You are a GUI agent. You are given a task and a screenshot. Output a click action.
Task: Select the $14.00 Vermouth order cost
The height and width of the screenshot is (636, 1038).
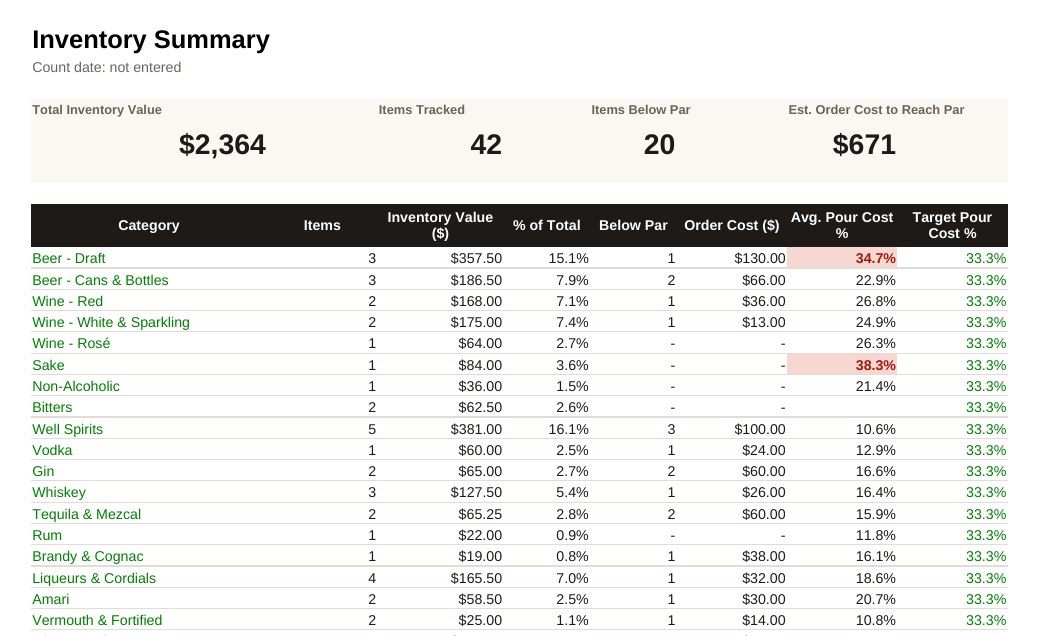point(763,621)
